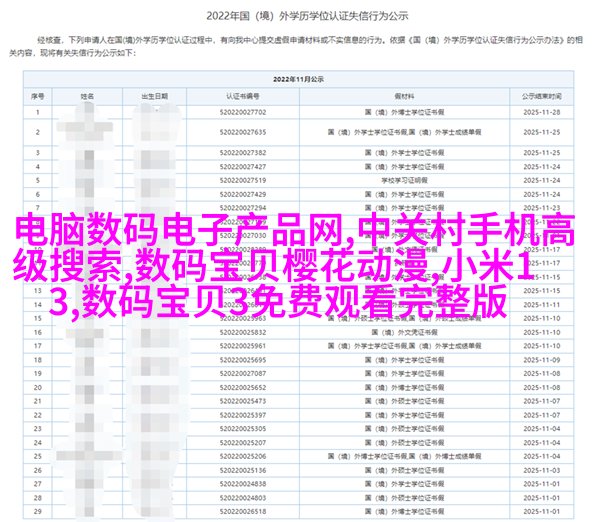600x522 pixels.
Task: Select certificate number 520220027427
Action: (243, 167)
